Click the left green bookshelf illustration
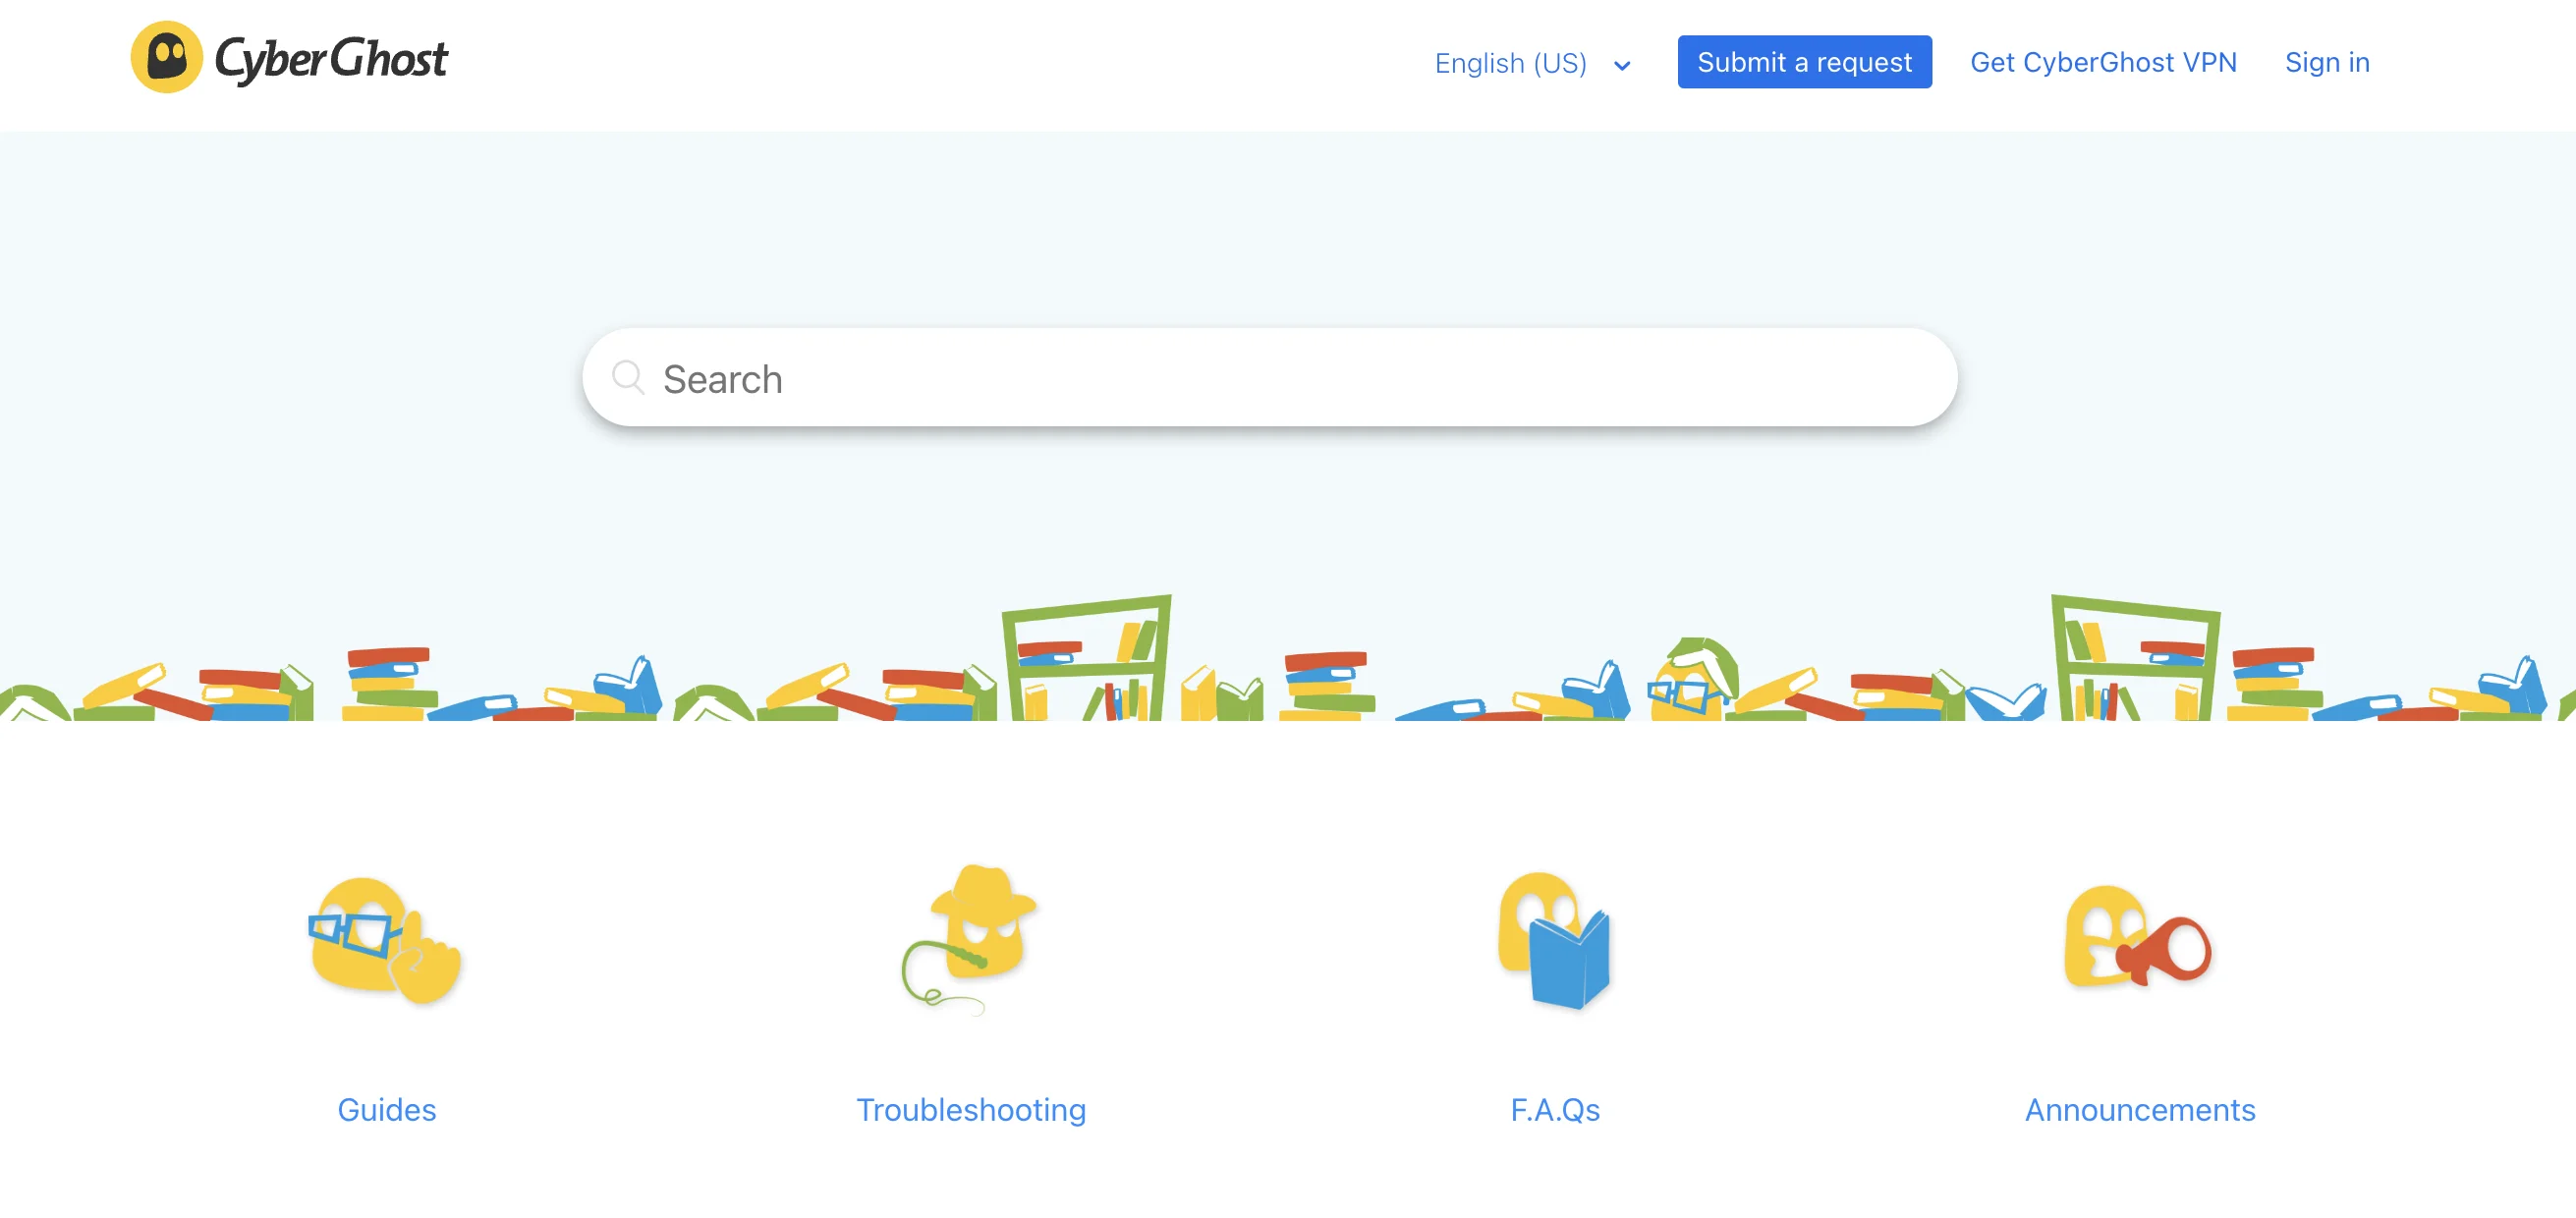Viewport: 2576px width, 1218px height. point(1088,658)
